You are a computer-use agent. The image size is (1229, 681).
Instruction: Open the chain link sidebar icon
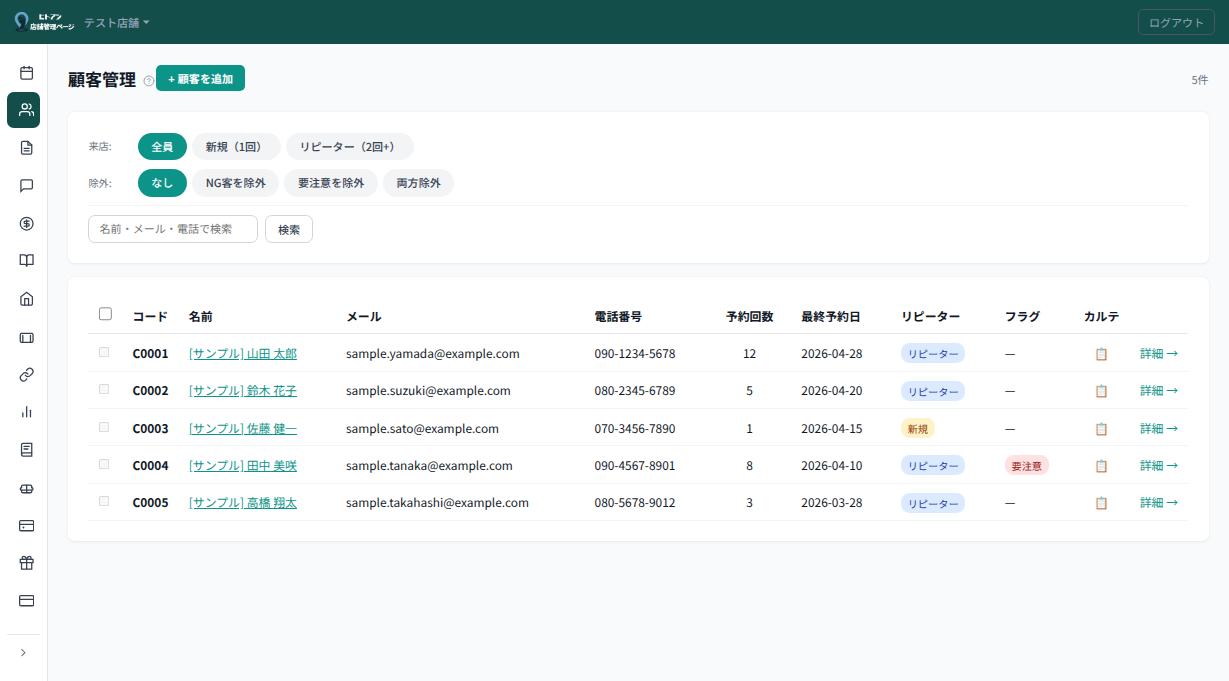[27, 375]
